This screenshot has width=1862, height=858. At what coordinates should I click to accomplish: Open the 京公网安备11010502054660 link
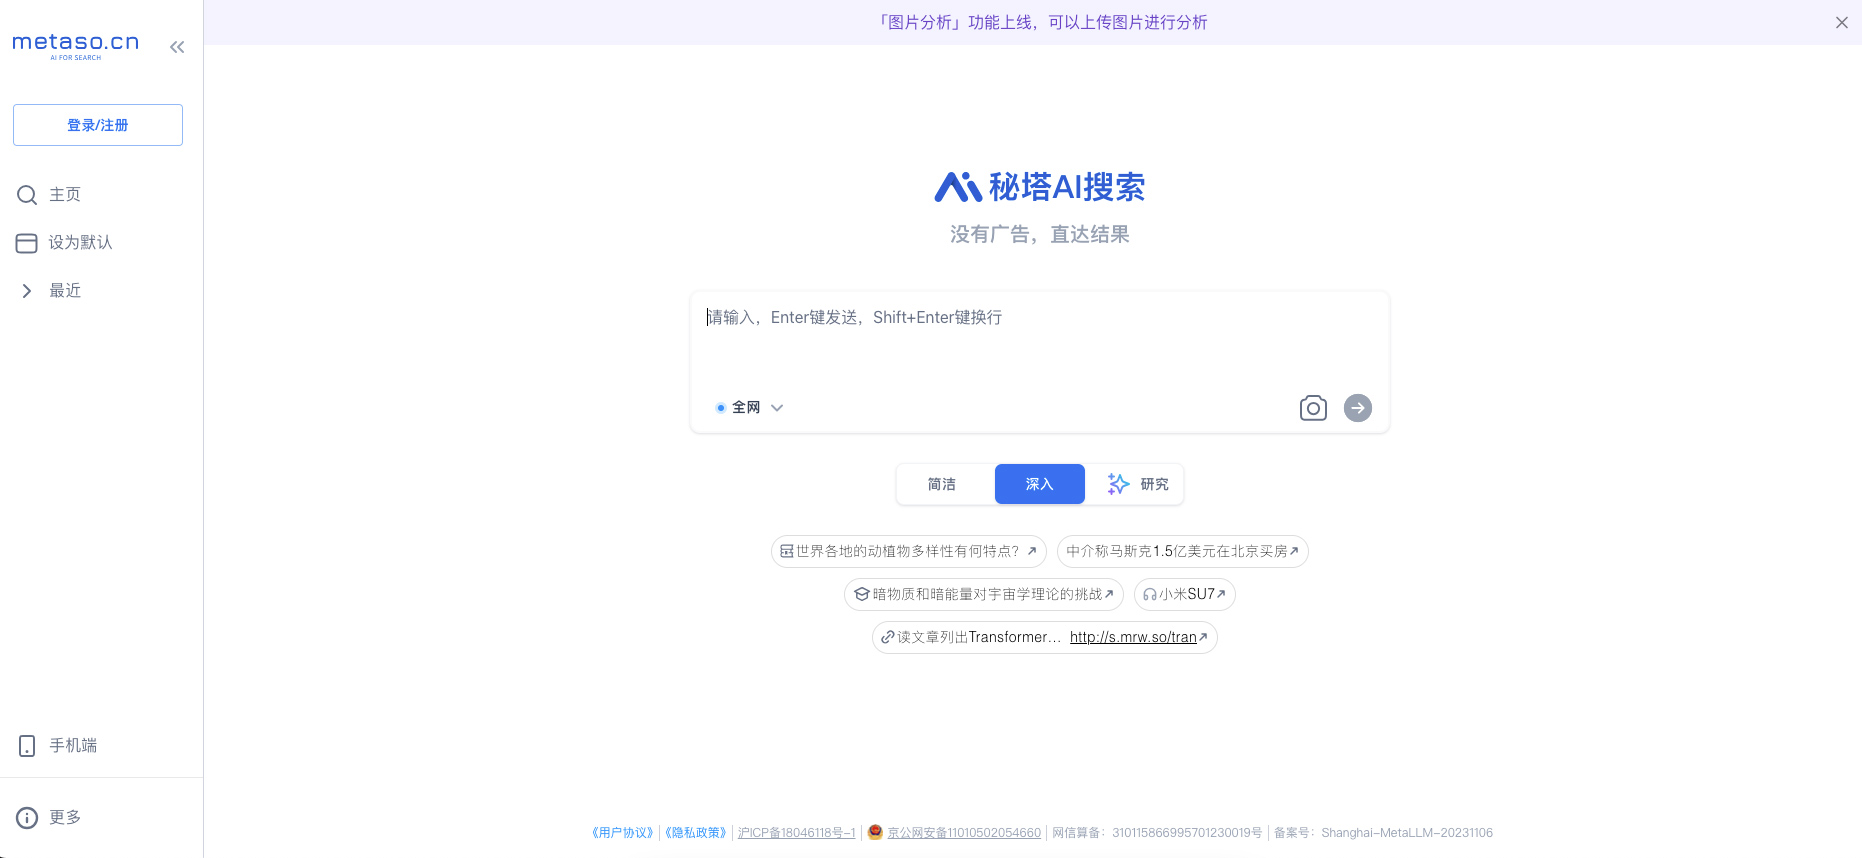[x=964, y=833]
